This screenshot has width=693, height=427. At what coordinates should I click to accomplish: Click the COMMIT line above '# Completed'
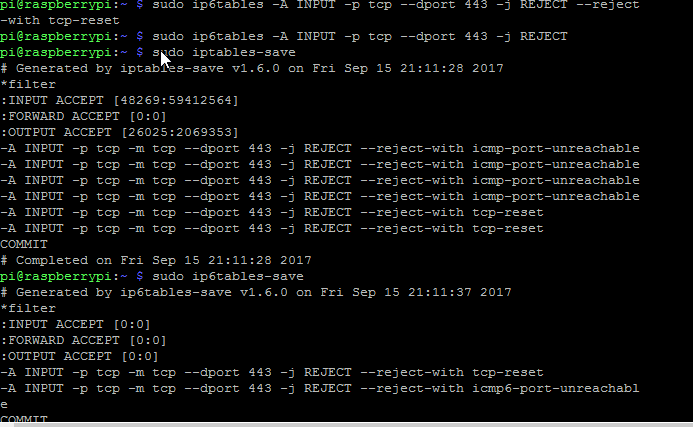(x=25, y=244)
